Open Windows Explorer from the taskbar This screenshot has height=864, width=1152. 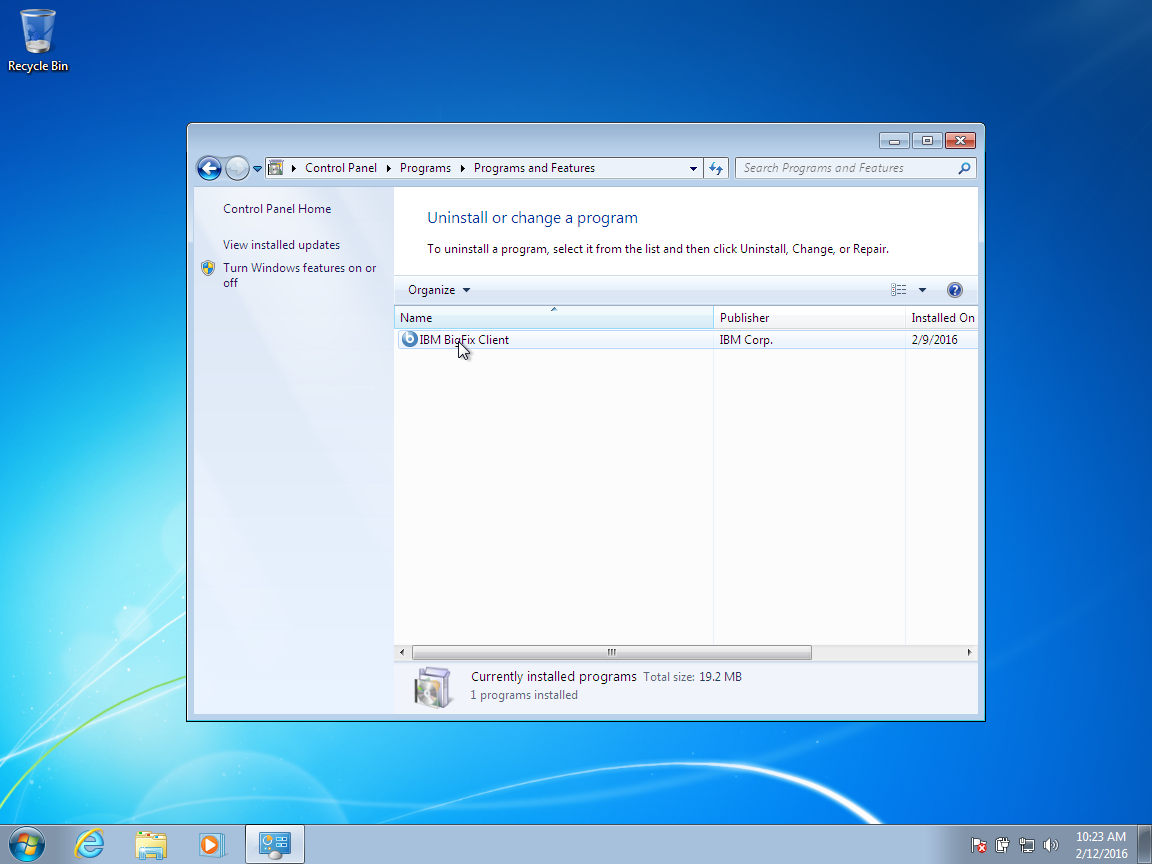[x=151, y=844]
